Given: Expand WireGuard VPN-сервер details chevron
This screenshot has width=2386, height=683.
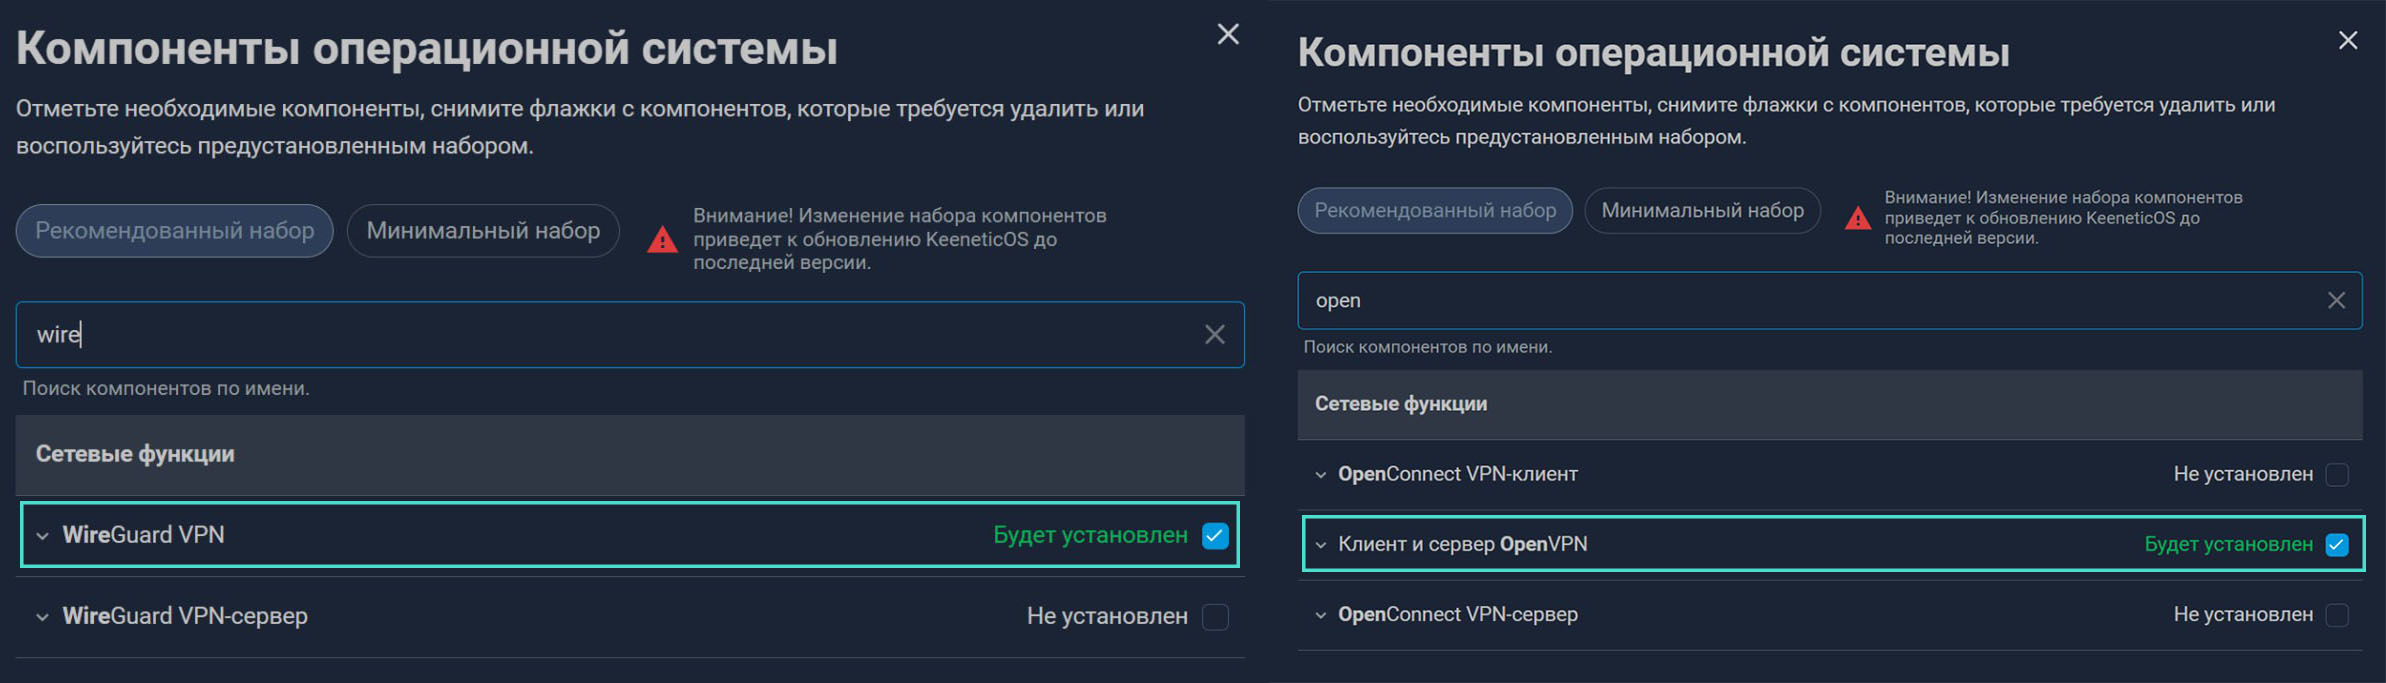Looking at the screenshot, I should [x=42, y=617].
